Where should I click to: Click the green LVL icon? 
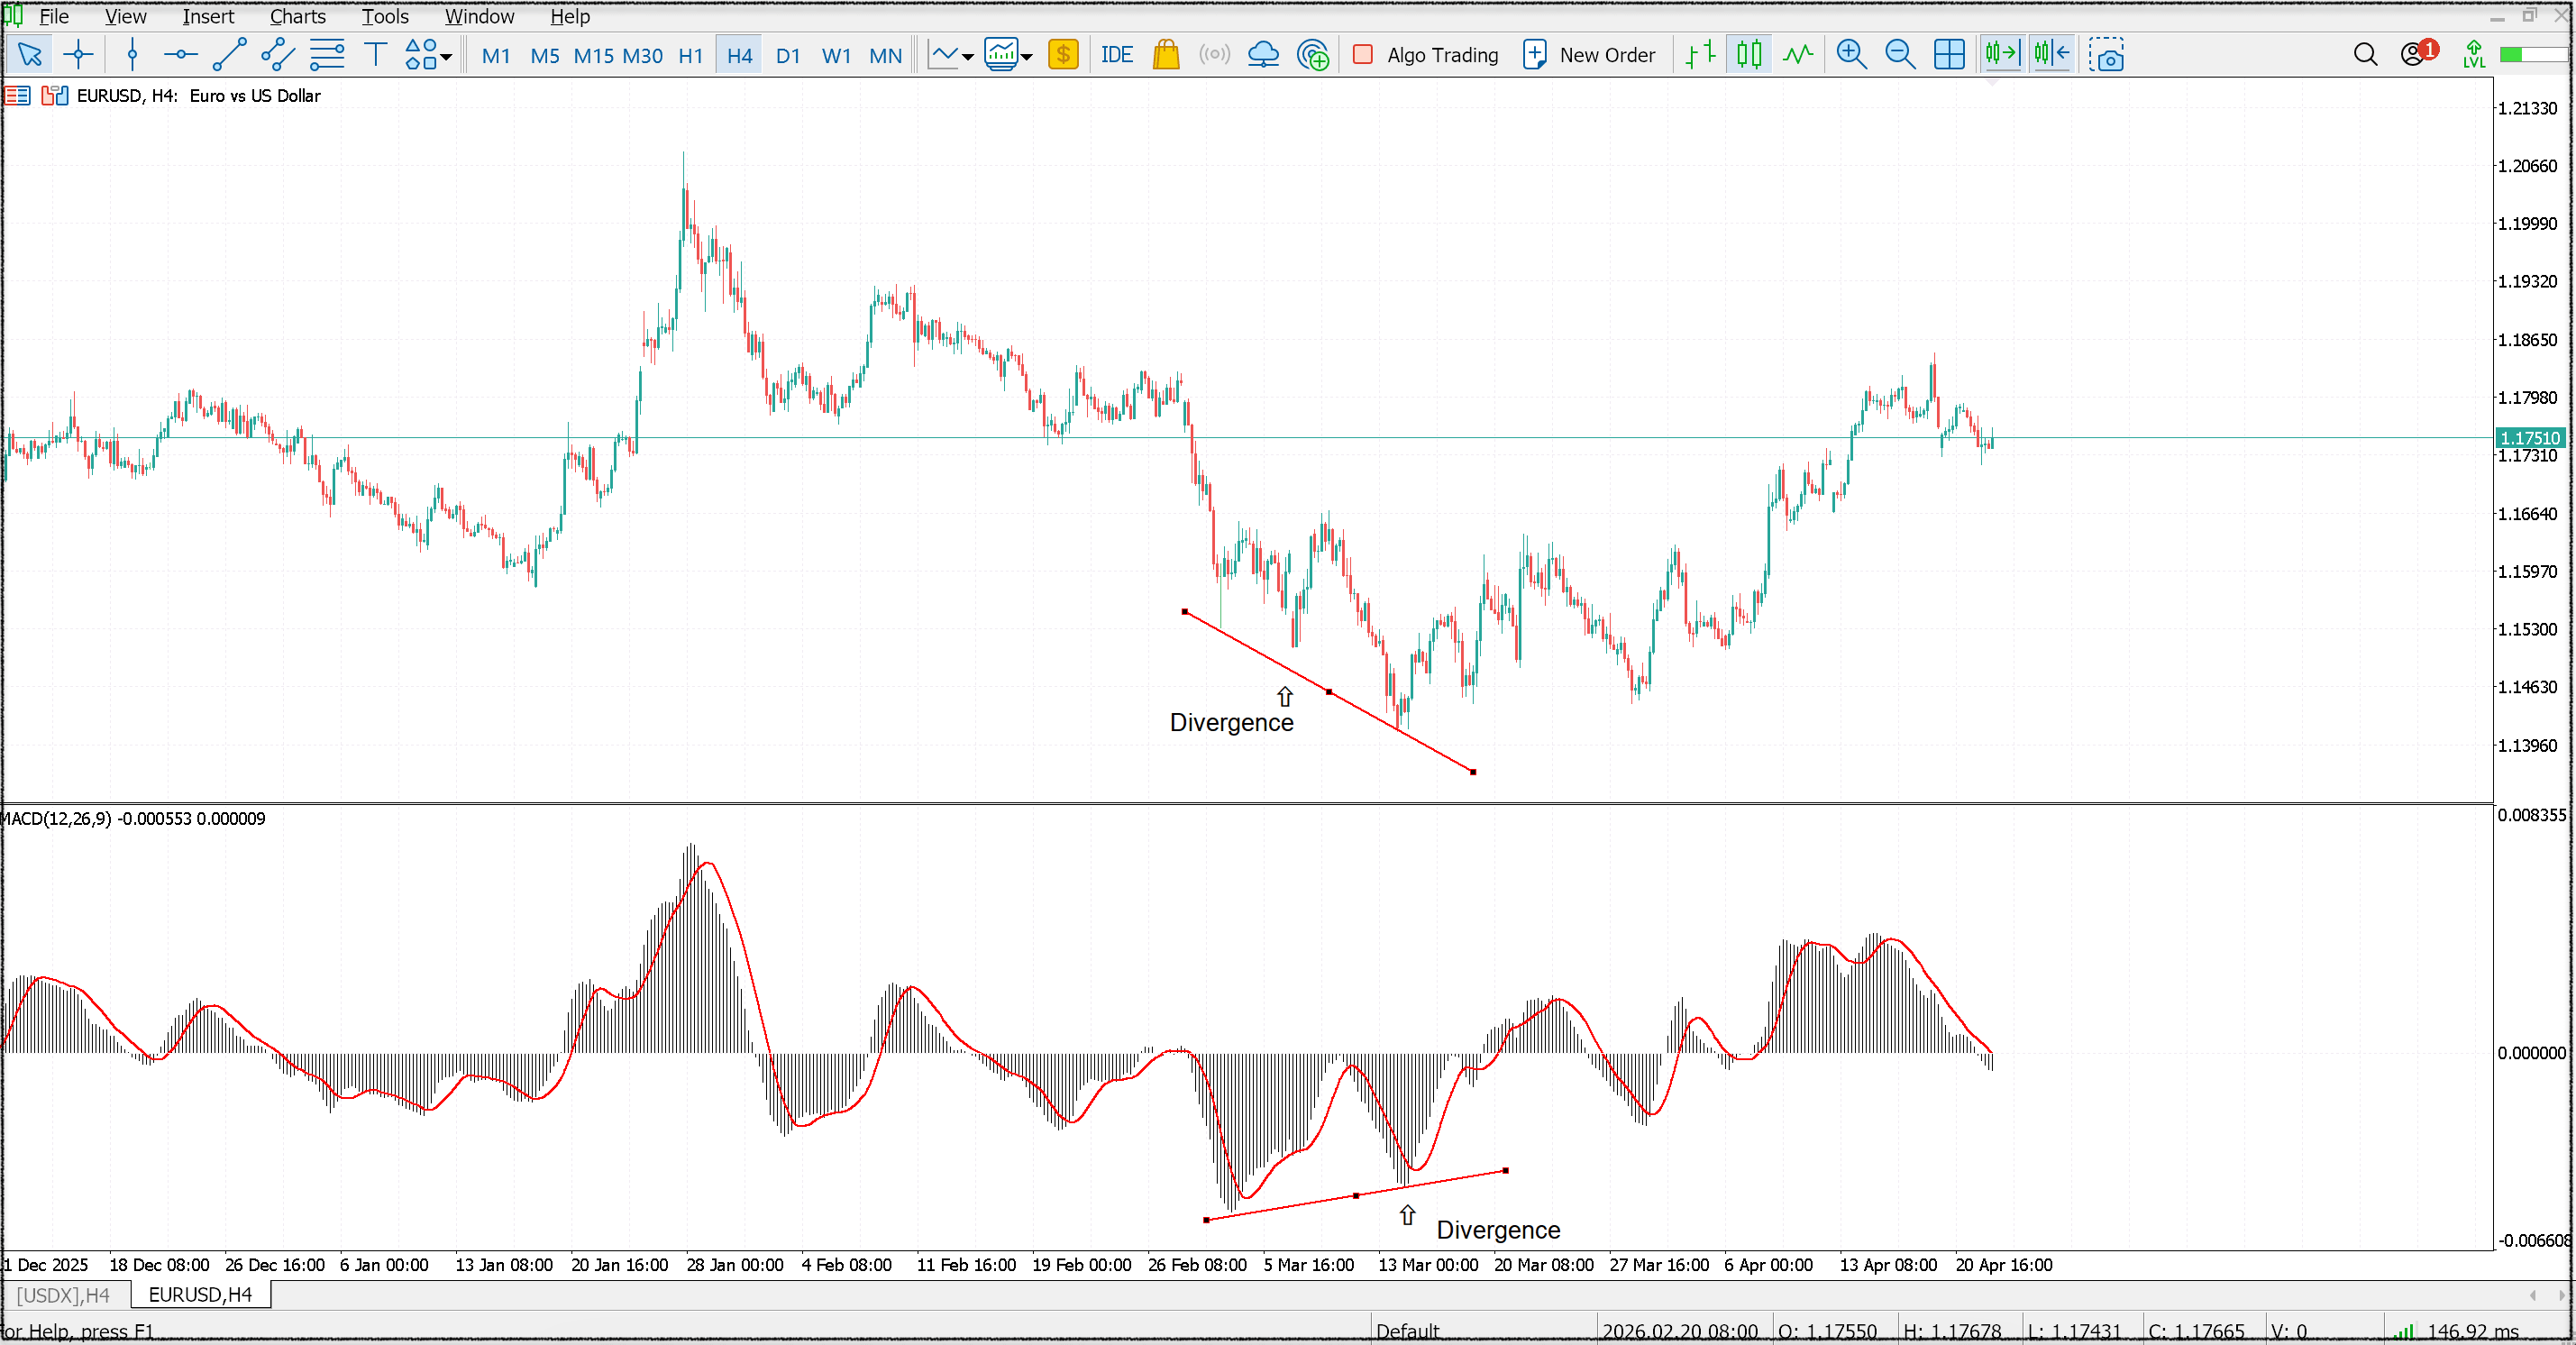click(x=2474, y=55)
